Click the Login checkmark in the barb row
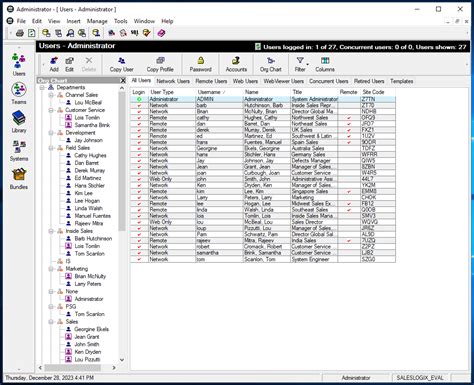The width and height of the screenshot is (474, 385). [x=139, y=105]
